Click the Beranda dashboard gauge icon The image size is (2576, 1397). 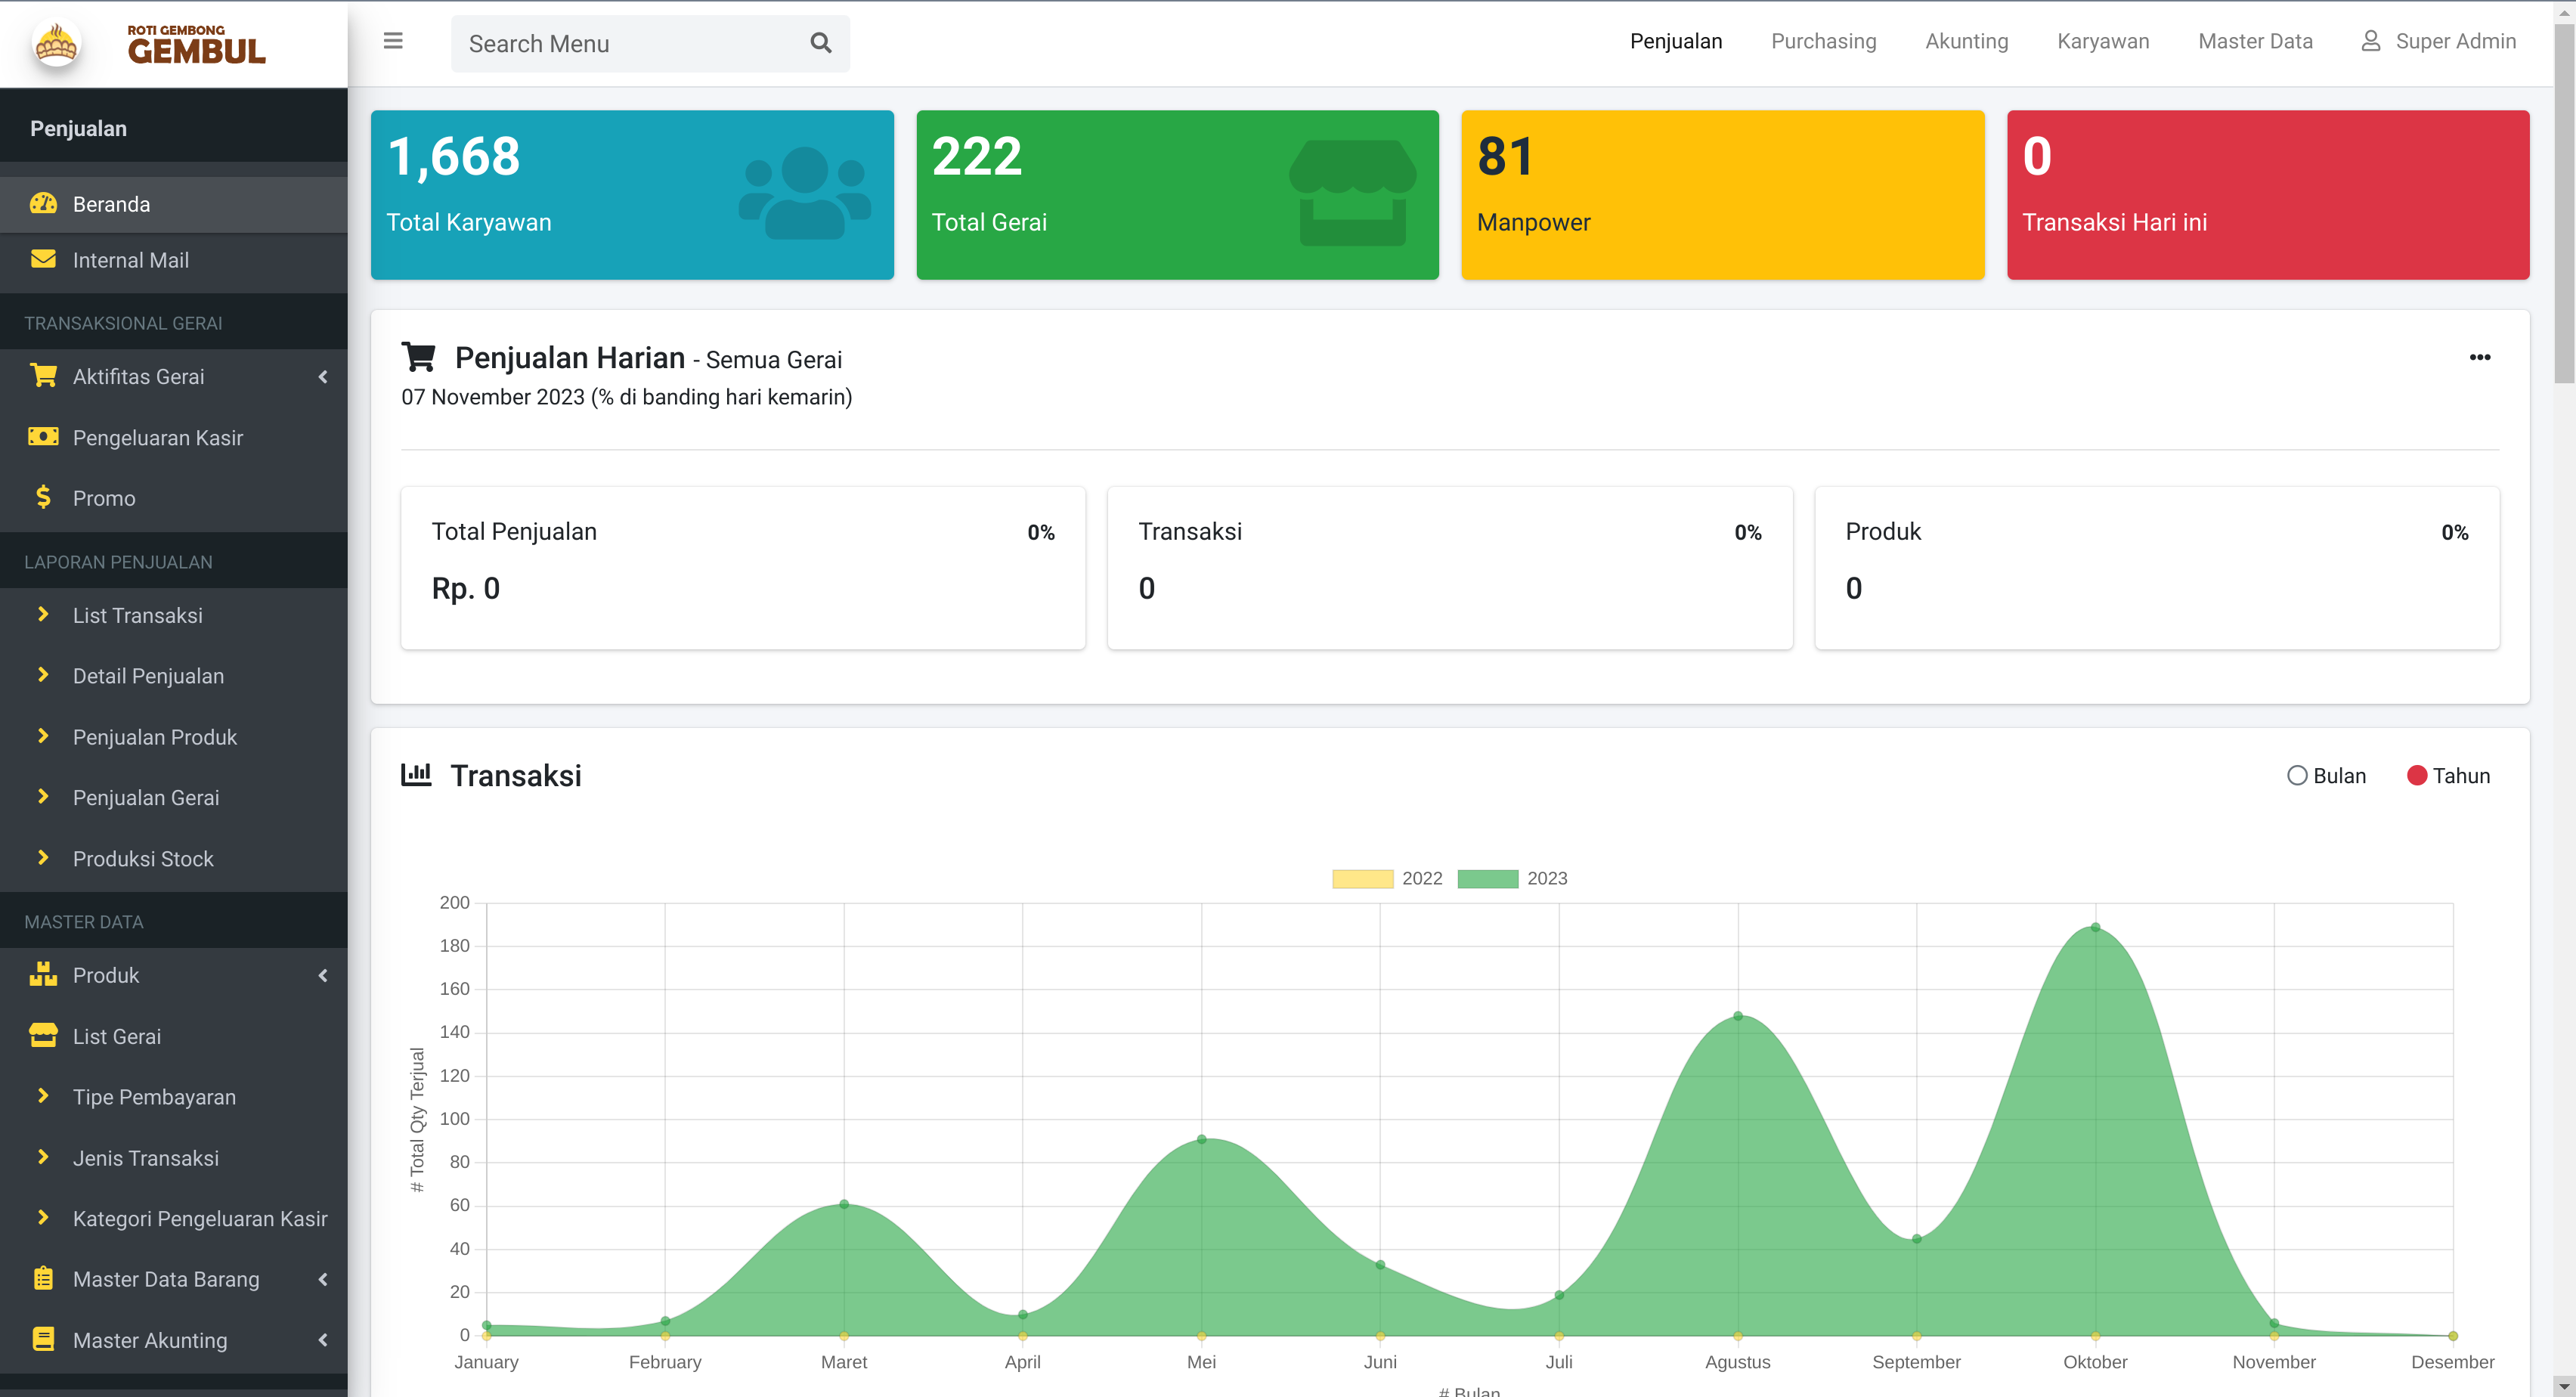tap(43, 204)
